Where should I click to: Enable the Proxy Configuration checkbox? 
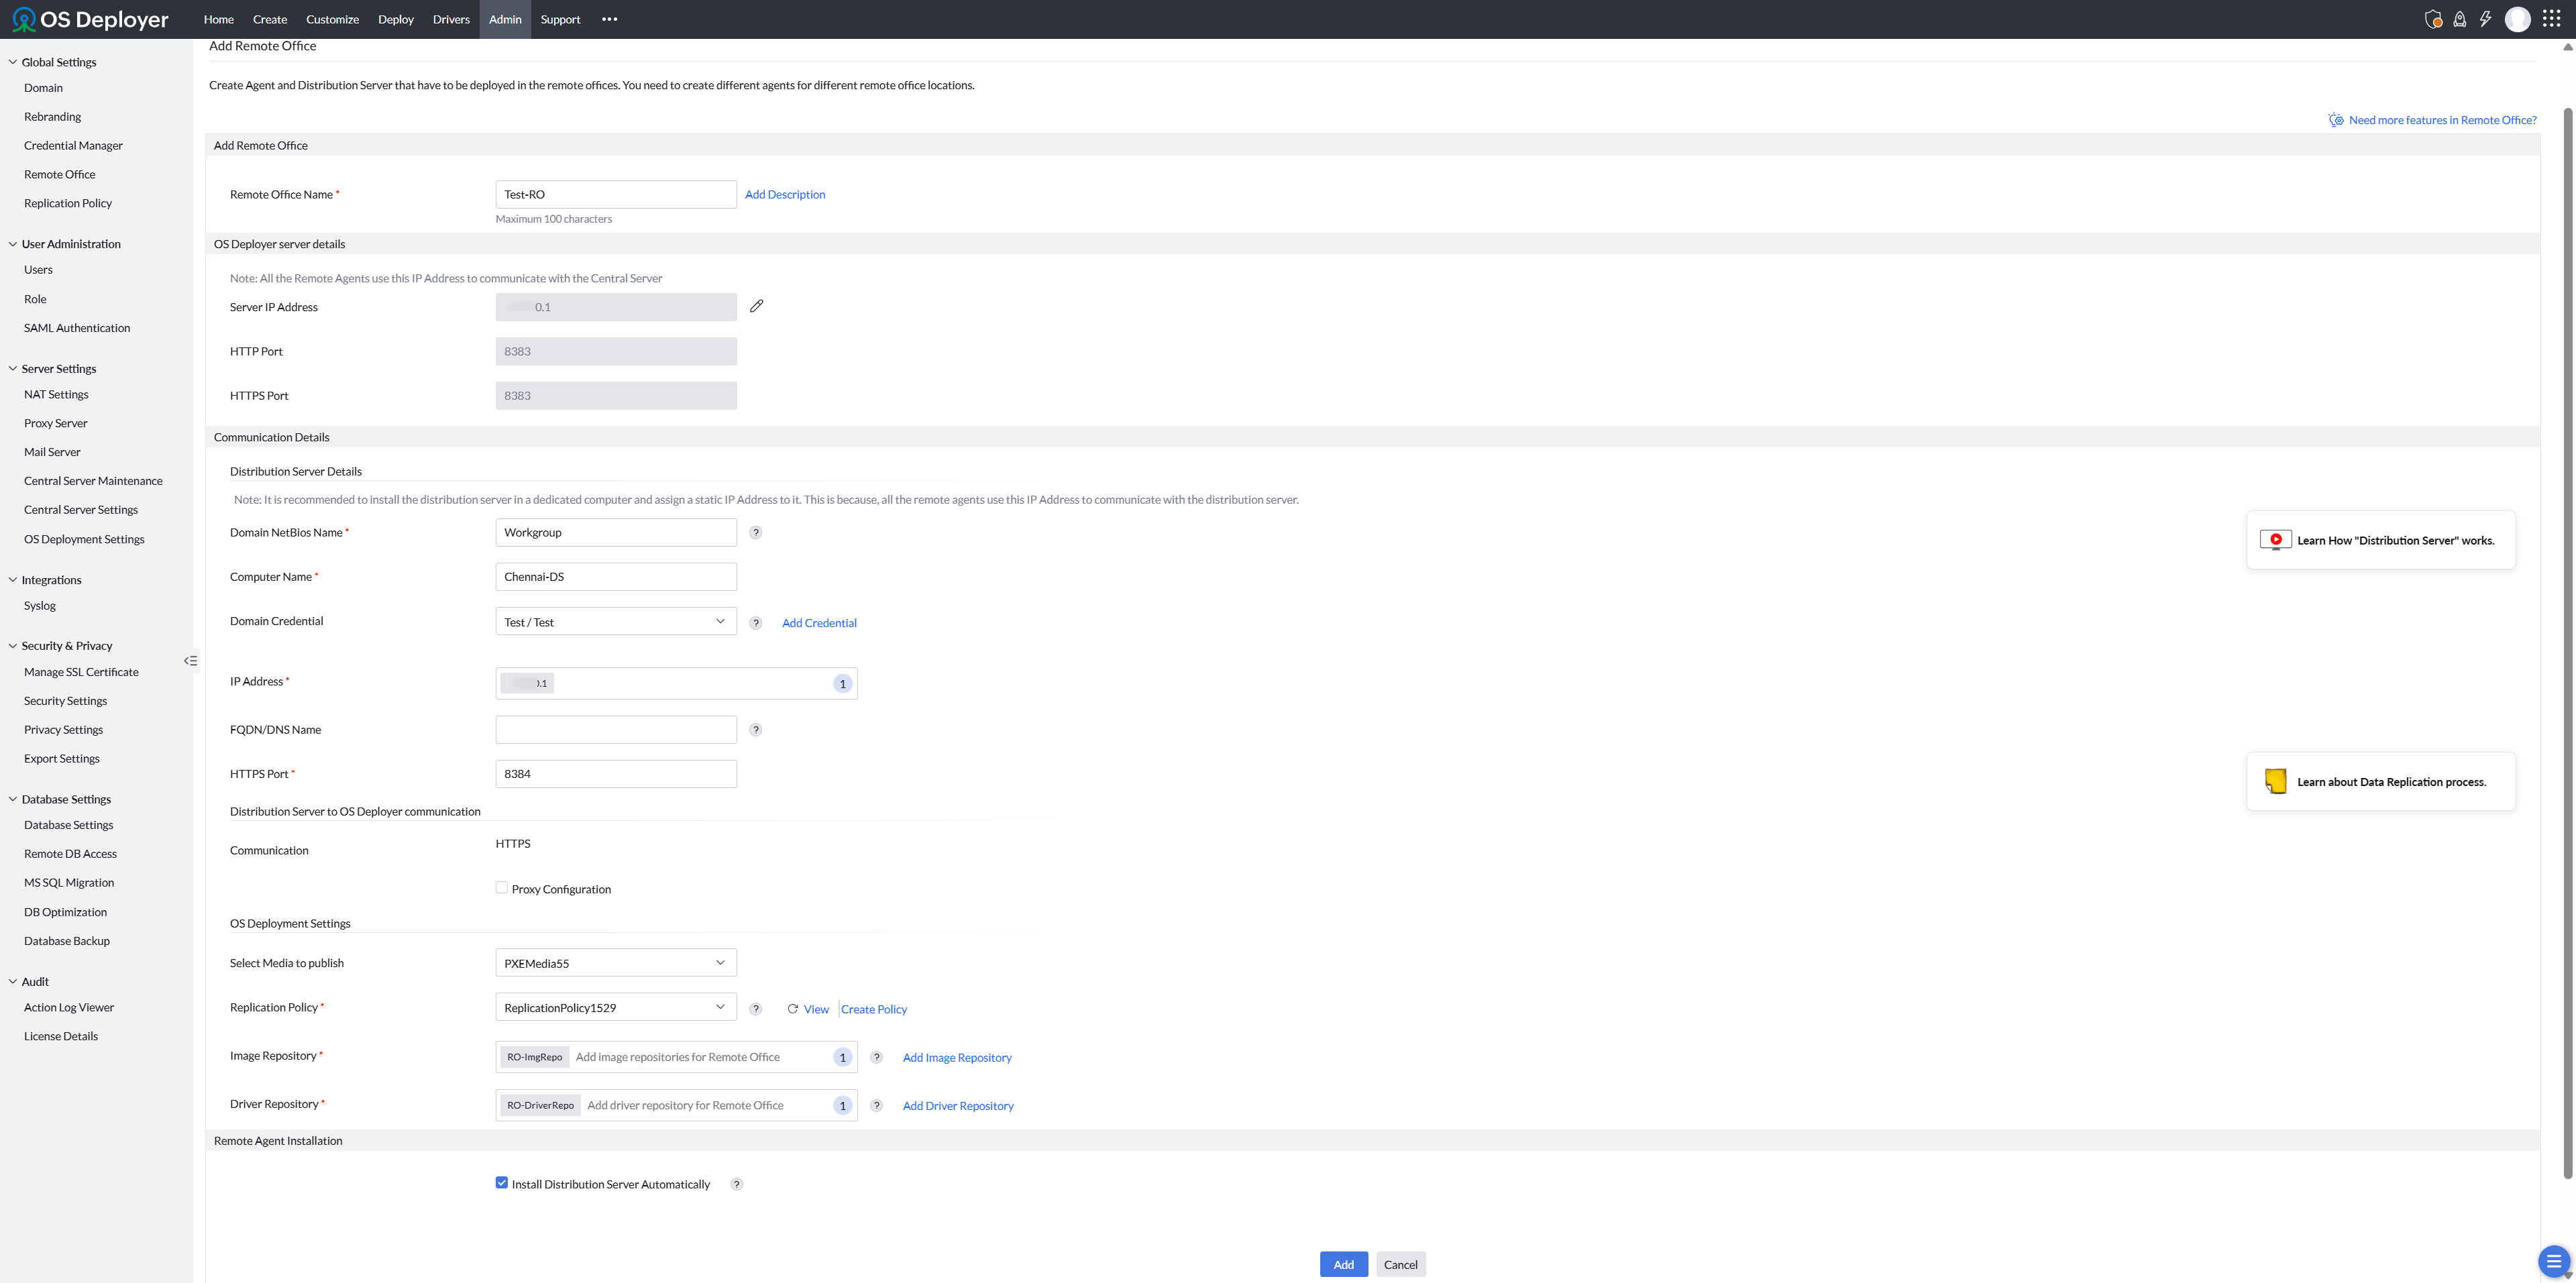(x=501, y=887)
